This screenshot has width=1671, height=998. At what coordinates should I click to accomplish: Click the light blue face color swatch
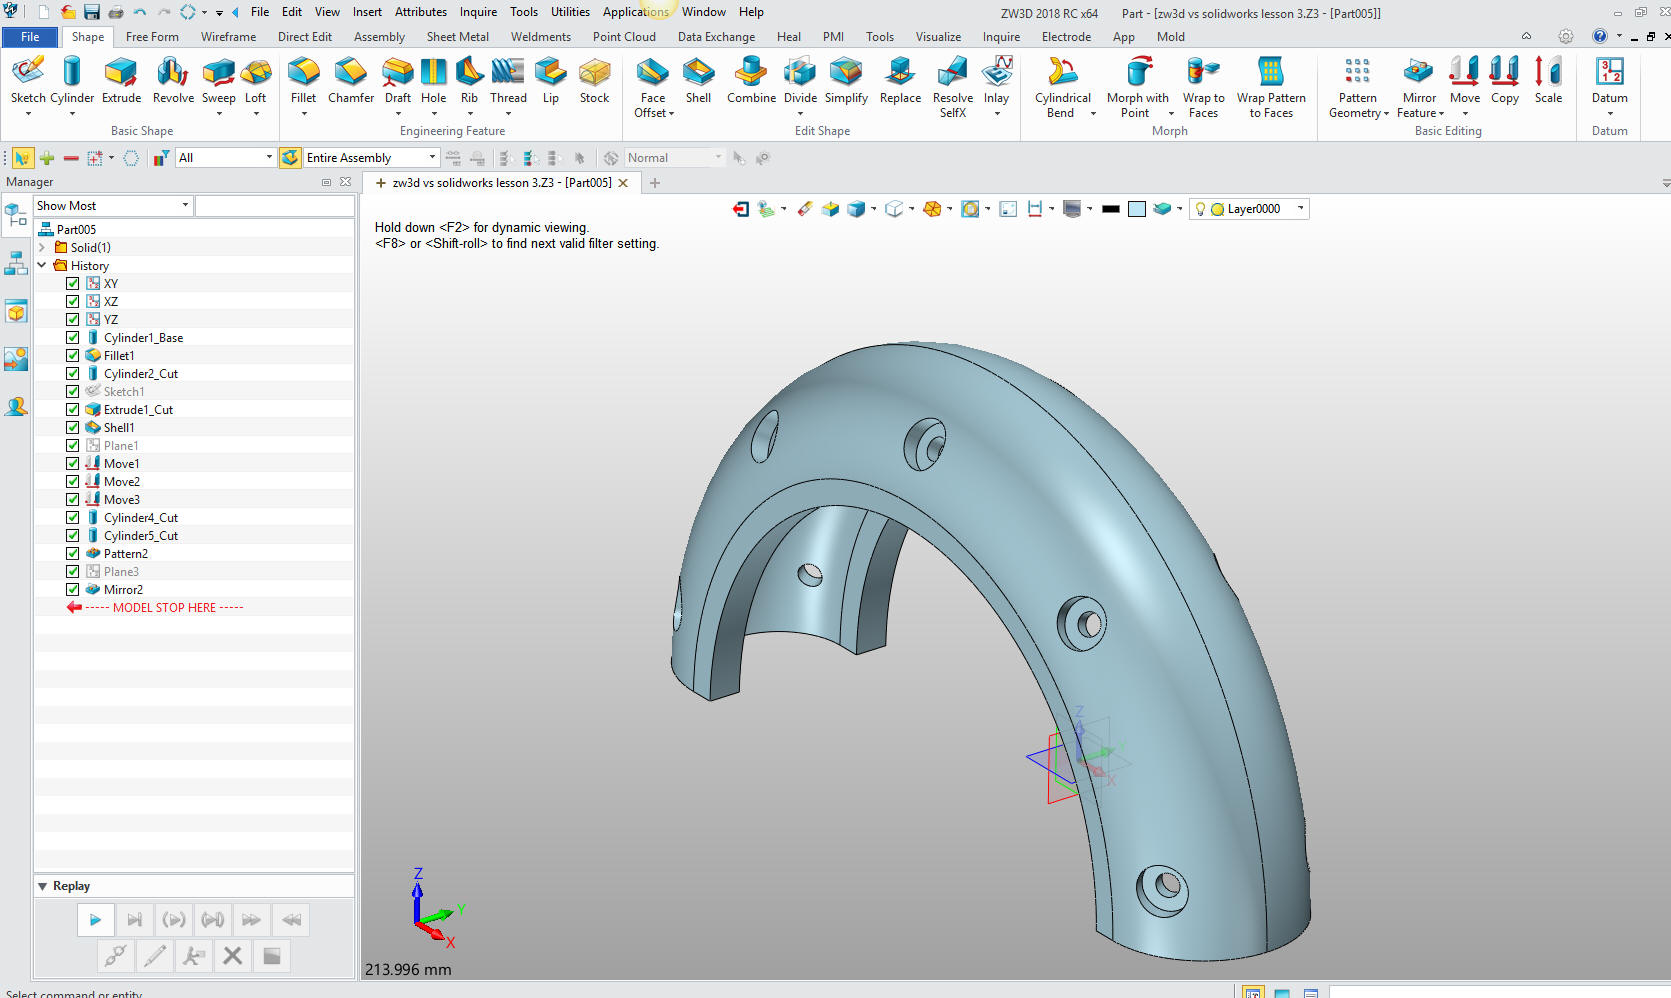pos(1137,209)
